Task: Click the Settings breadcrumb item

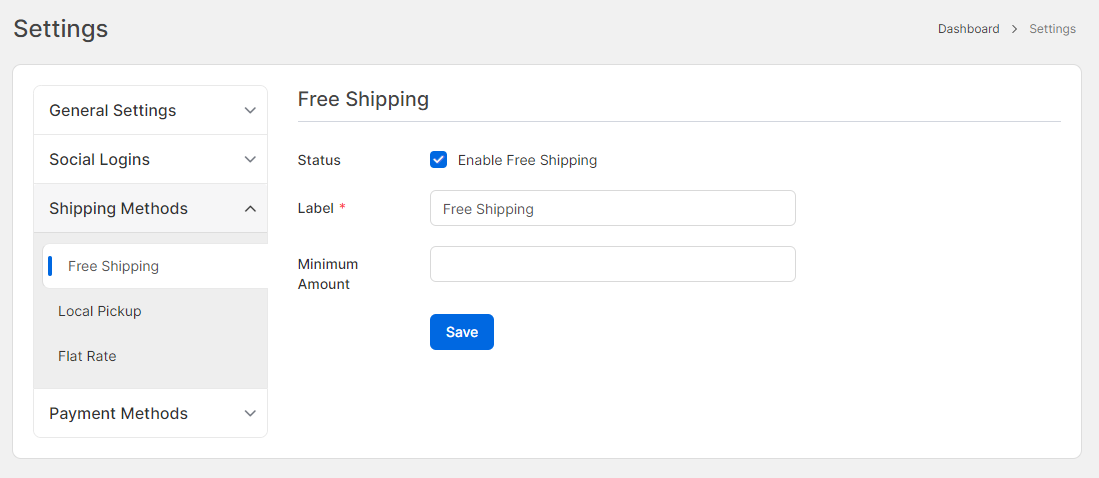Action: [1052, 29]
